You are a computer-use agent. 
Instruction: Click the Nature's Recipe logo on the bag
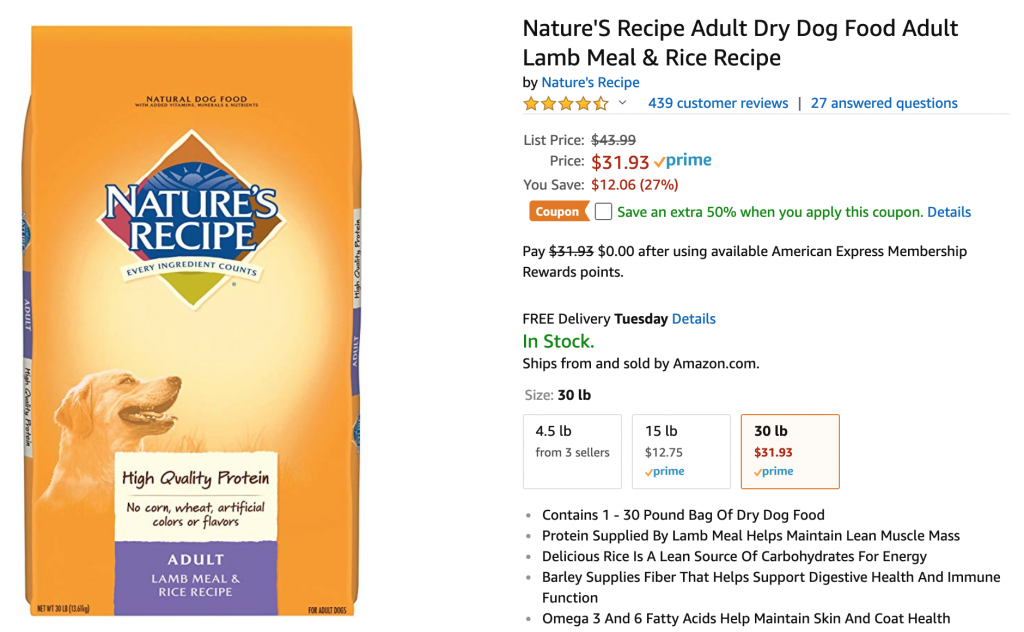tap(191, 219)
